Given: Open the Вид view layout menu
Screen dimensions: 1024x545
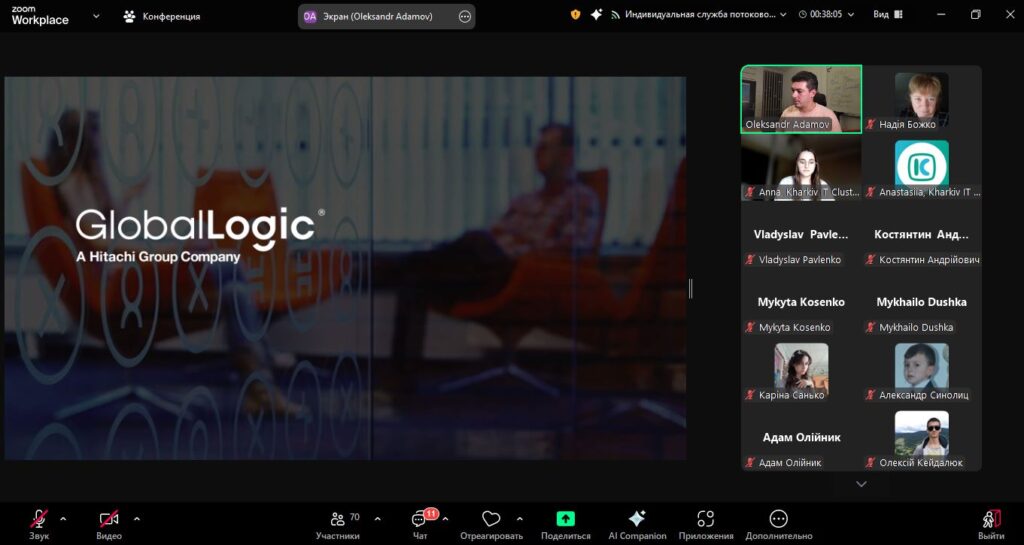Looking at the screenshot, I should pyautogui.click(x=888, y=14).
